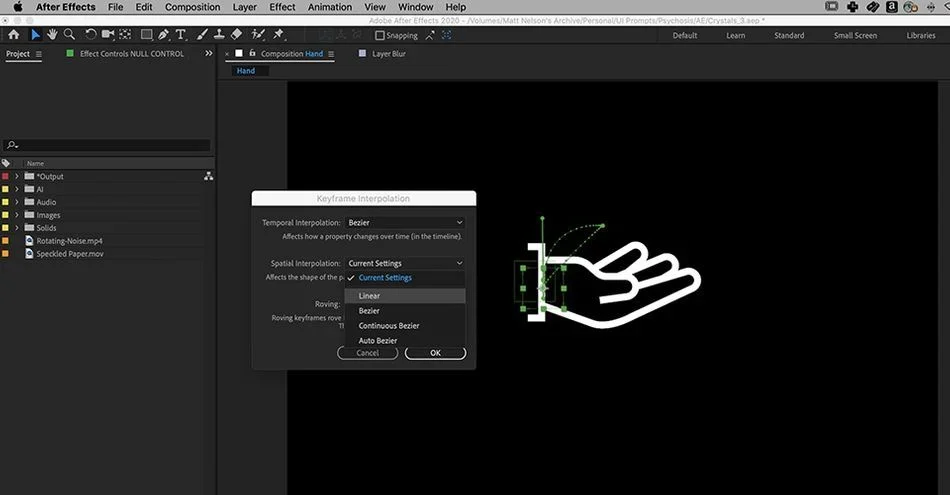Open the Temporal Interpolation Bezier dropdown
The width and height of the screenshot is (950, 495).
(x=405, y=222)
